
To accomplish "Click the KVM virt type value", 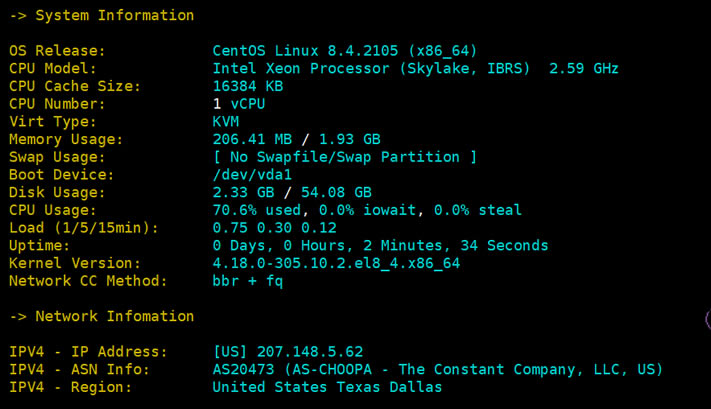I will click(x=226, y=122).
